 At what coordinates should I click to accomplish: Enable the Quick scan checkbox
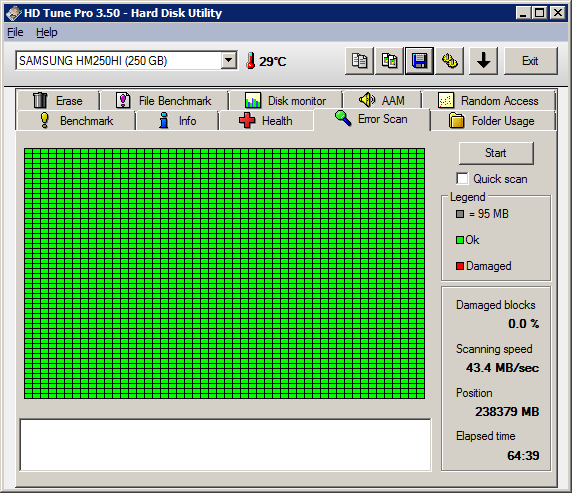[462, 179]
